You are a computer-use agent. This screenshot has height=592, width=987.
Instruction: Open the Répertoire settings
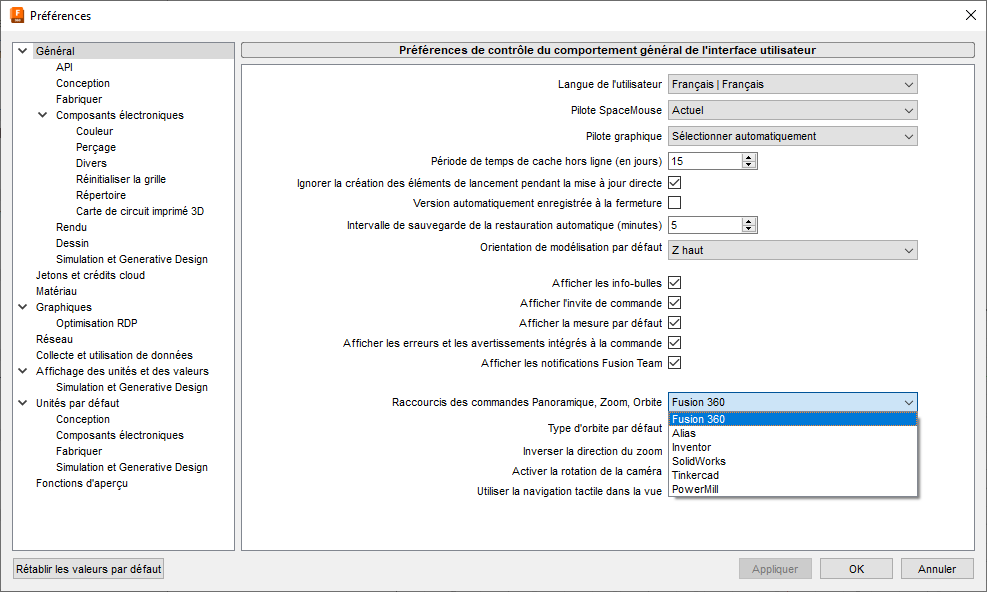(101, 195)
